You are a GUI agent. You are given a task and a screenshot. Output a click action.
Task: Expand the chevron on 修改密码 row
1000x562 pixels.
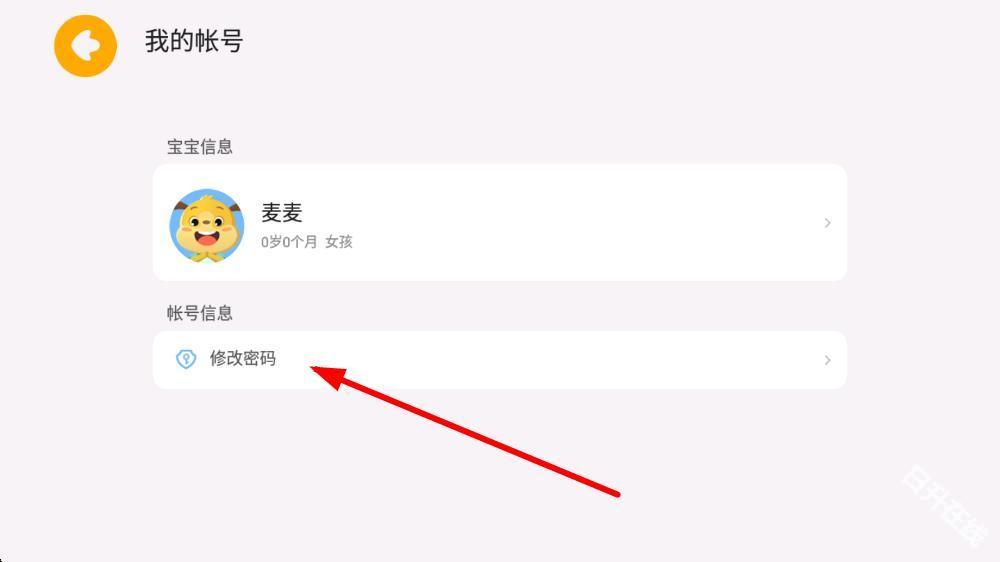(827, 360)
